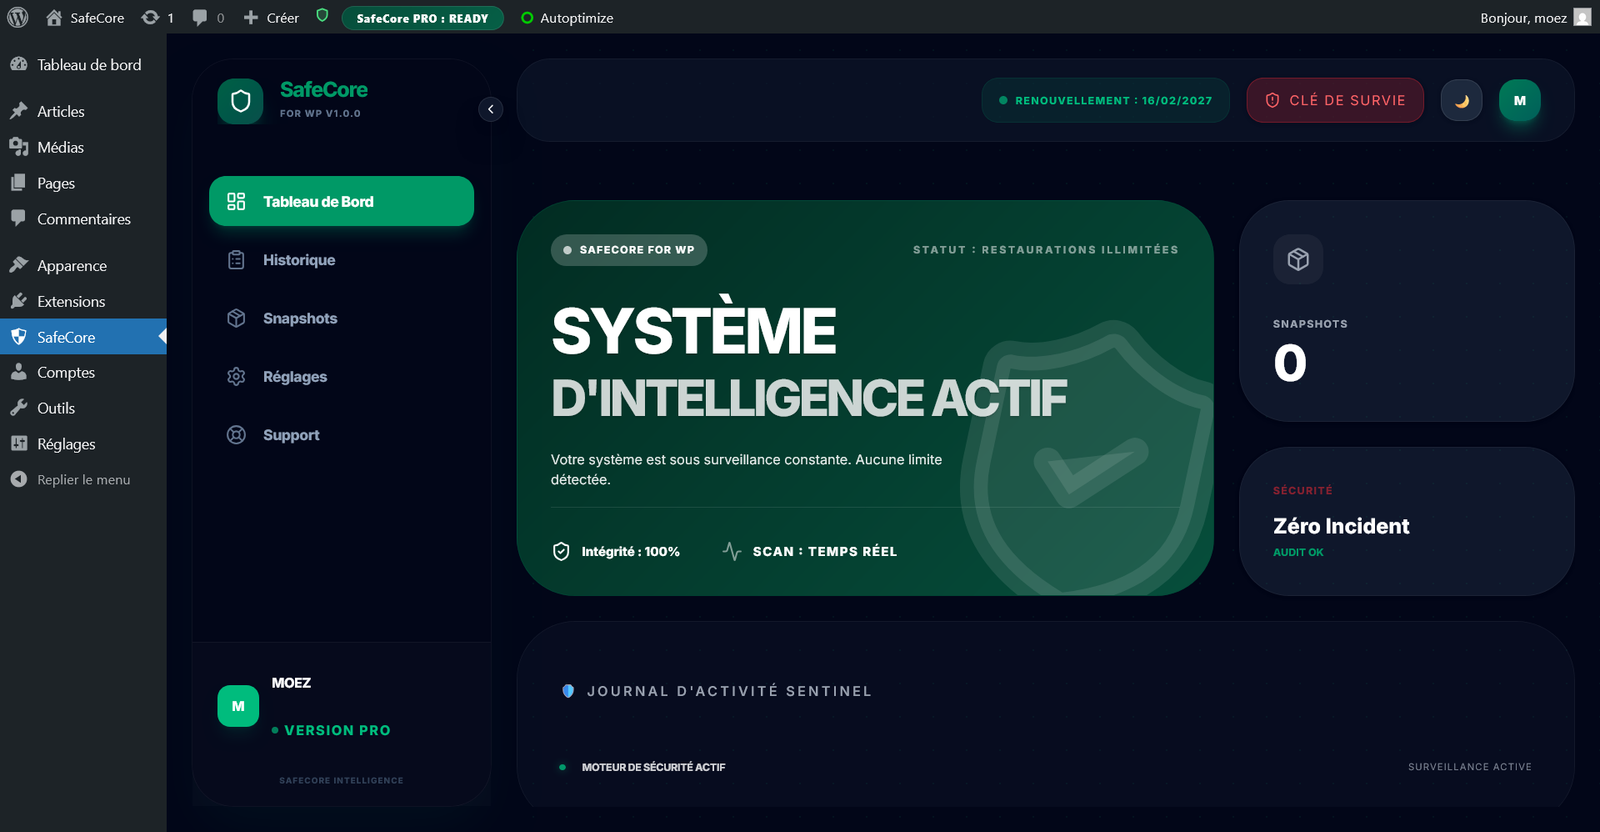This screenshot has width=1600, height=832.
Task: Click the Intégrité : 100% text
Action: pos(631,551)
